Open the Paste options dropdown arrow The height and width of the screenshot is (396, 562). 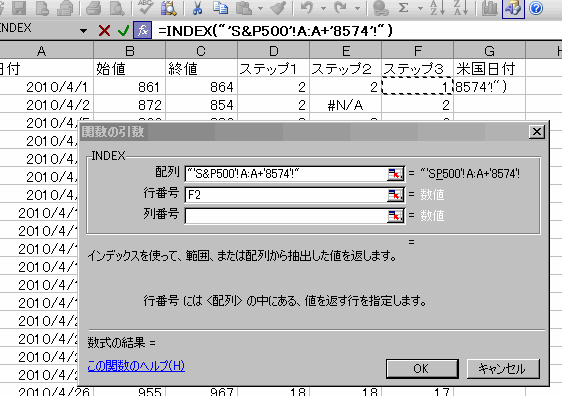tap(261, 8)
